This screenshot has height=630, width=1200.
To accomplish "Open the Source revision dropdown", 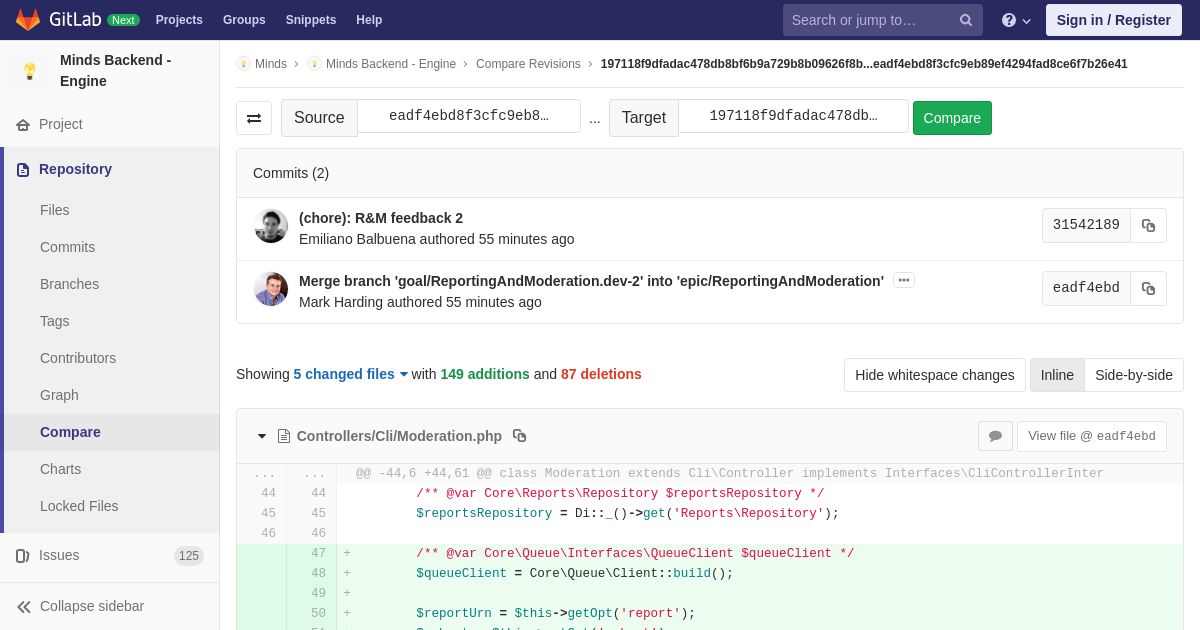I will 469,116.
